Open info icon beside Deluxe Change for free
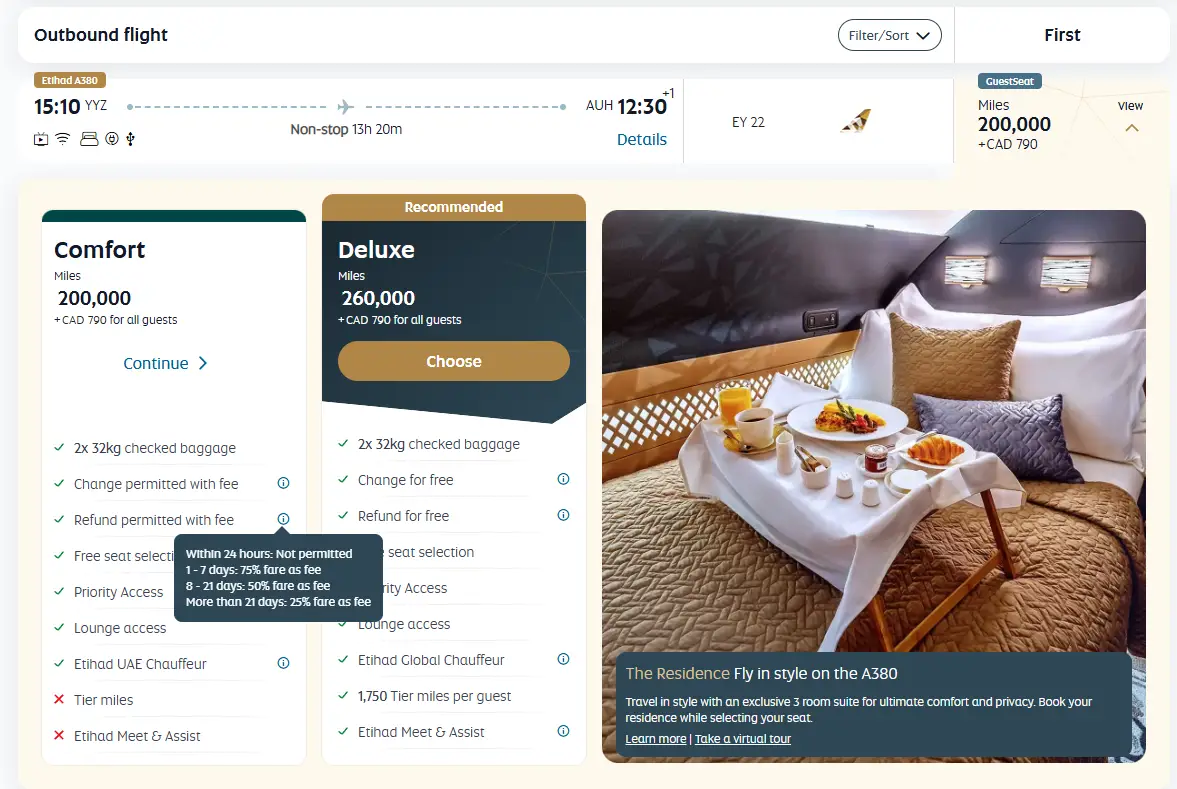 pyautogui.click(x=564, y=479)
